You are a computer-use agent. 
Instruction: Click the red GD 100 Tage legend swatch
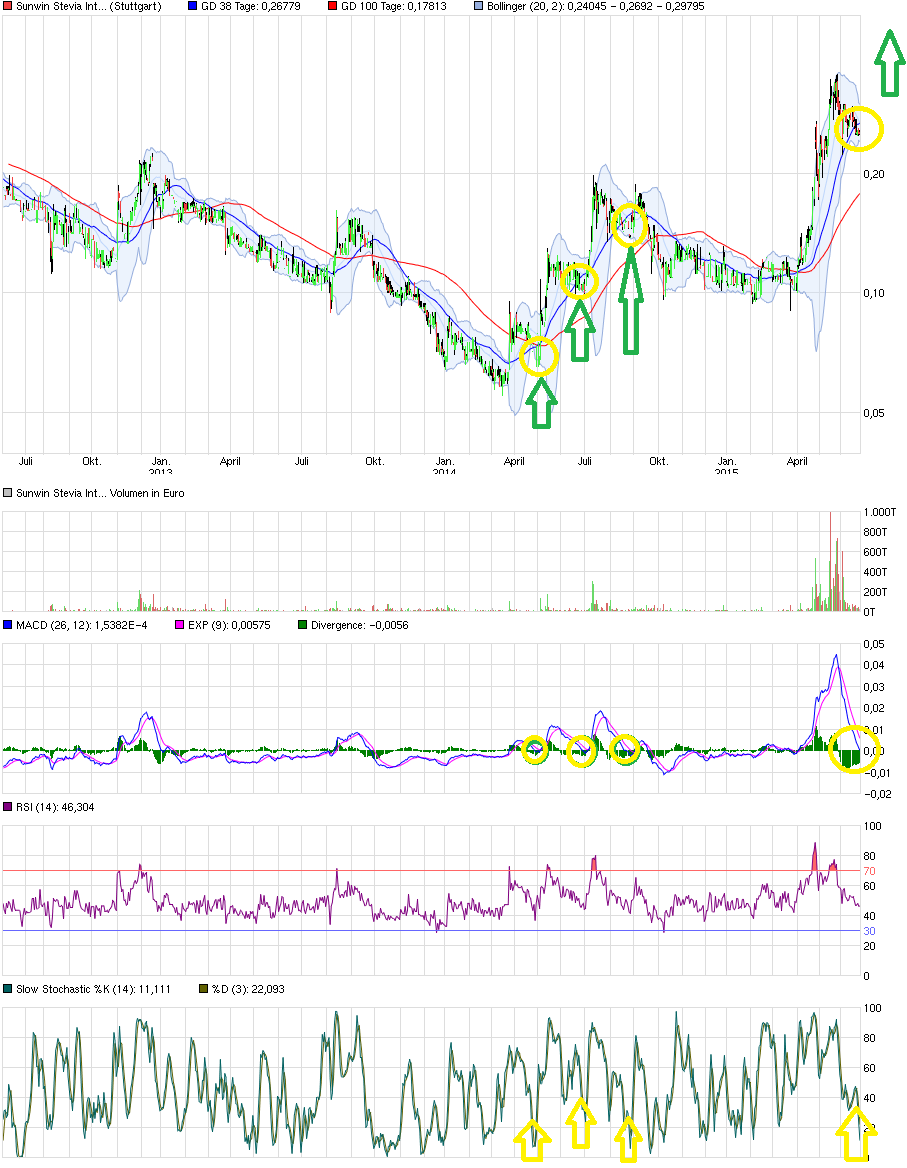332,6
